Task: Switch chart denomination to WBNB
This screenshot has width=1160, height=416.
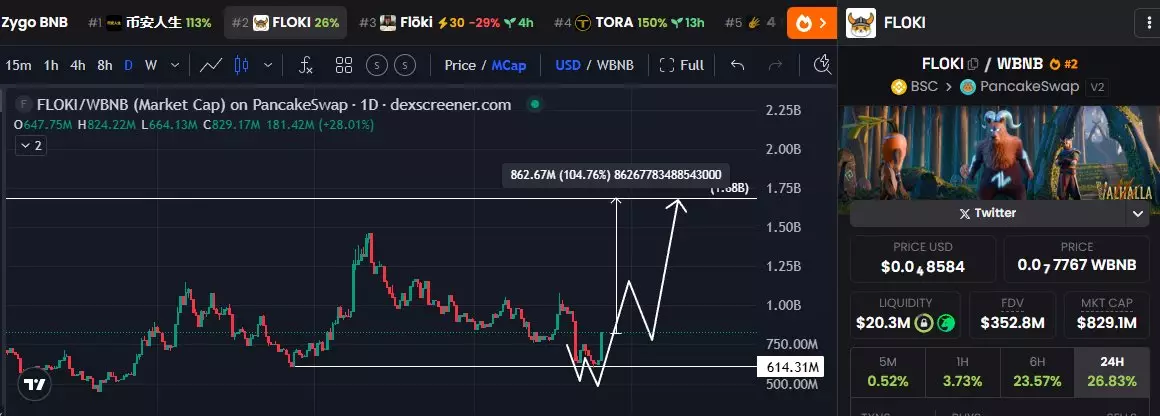Action: pyautogui.click(x=615, y=66)
